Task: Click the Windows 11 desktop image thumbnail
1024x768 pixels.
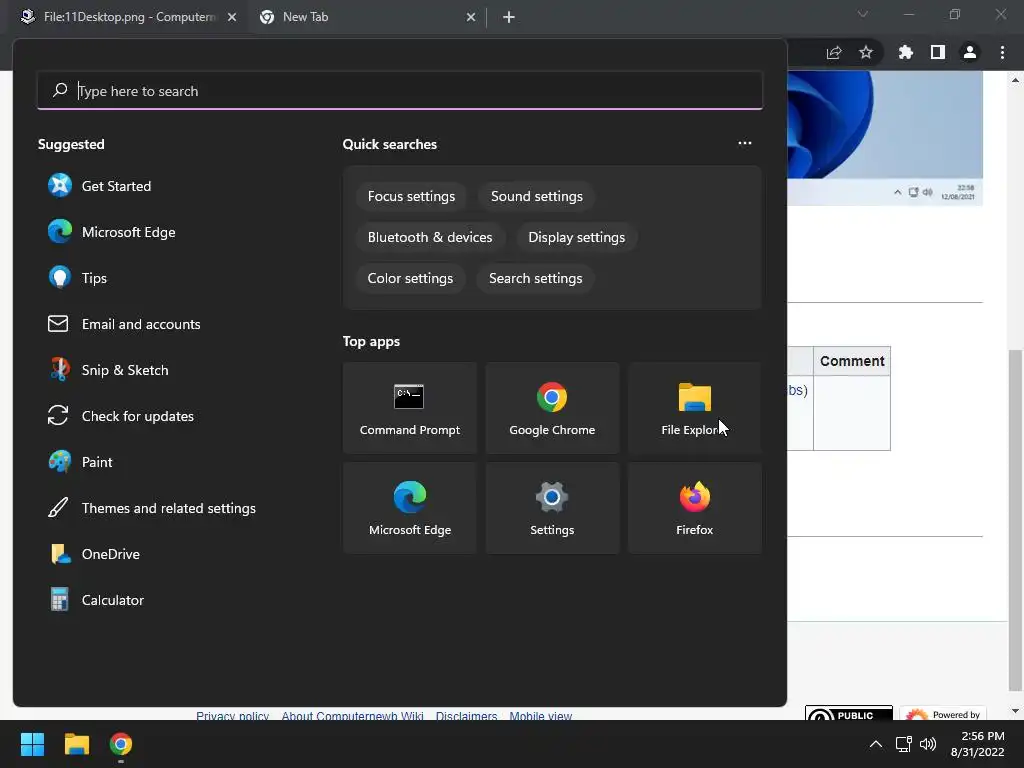Action: (x=885, y=138)
